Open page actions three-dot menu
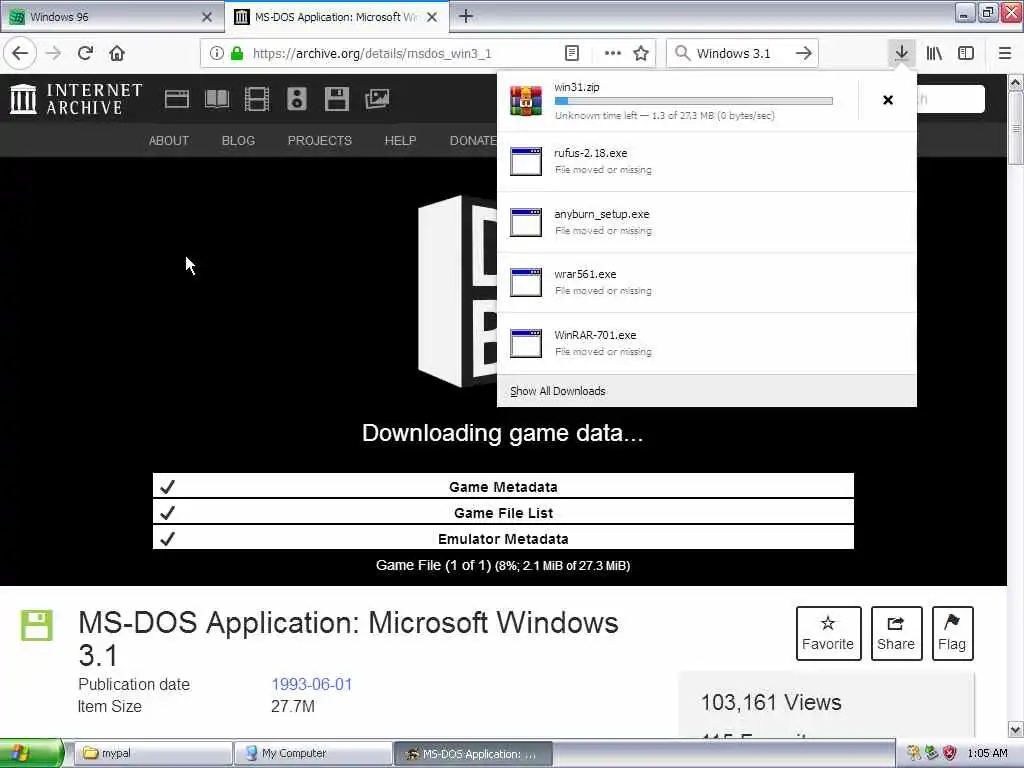Image resolution: width=1024 pixels, height=768 pixels. tap(613, 53)
